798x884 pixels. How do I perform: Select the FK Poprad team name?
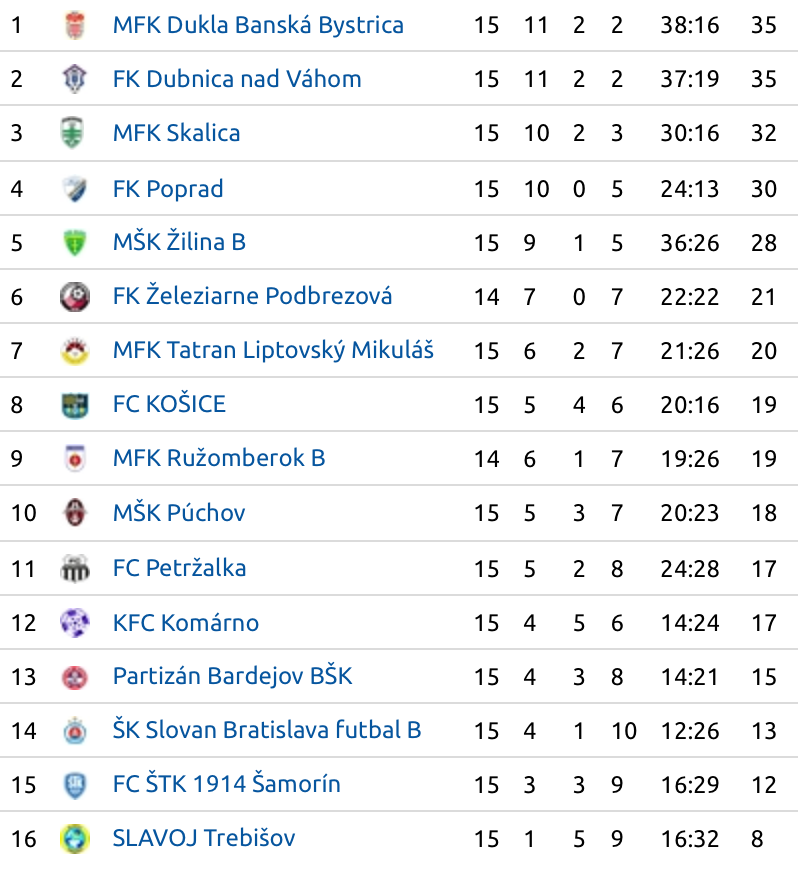[x=168, y=189]
